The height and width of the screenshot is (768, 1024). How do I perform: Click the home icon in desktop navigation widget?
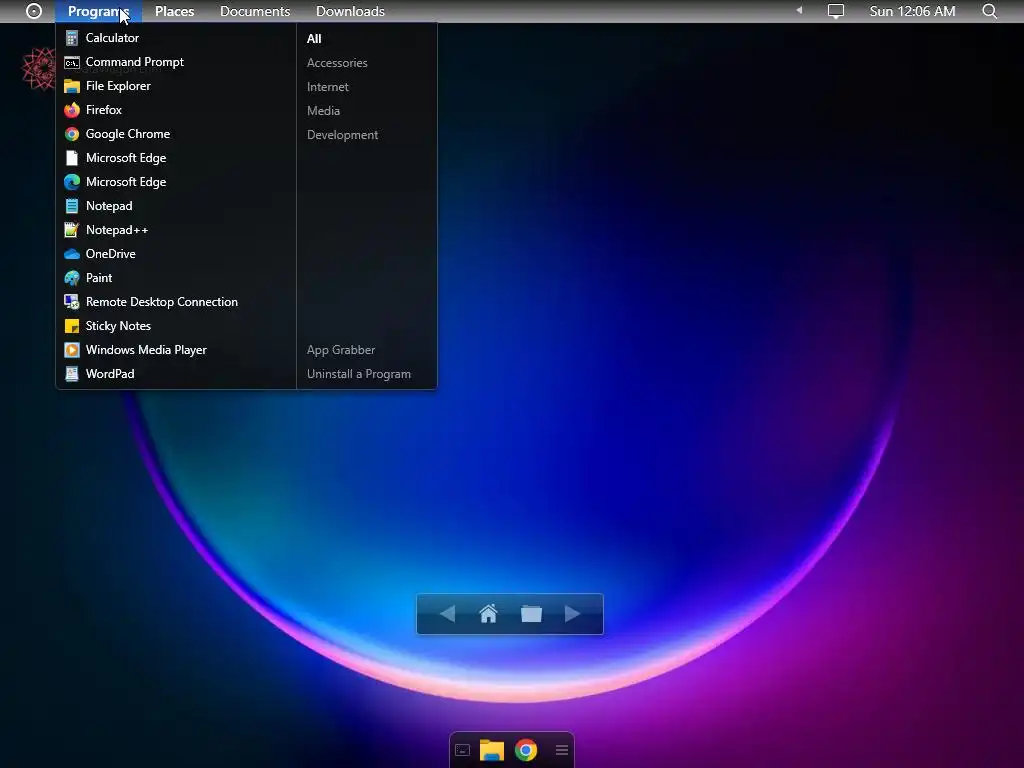tap(488, 614)
